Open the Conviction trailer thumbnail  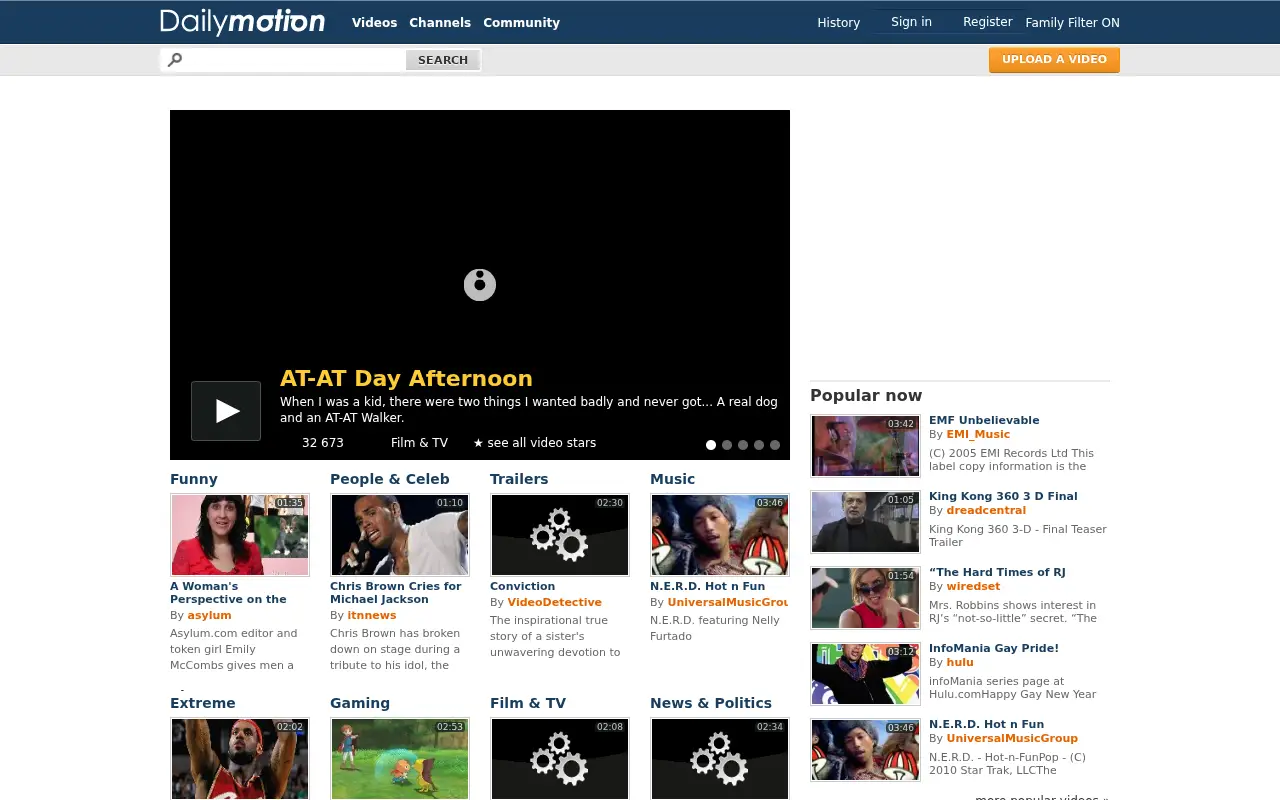pos(560,534)
